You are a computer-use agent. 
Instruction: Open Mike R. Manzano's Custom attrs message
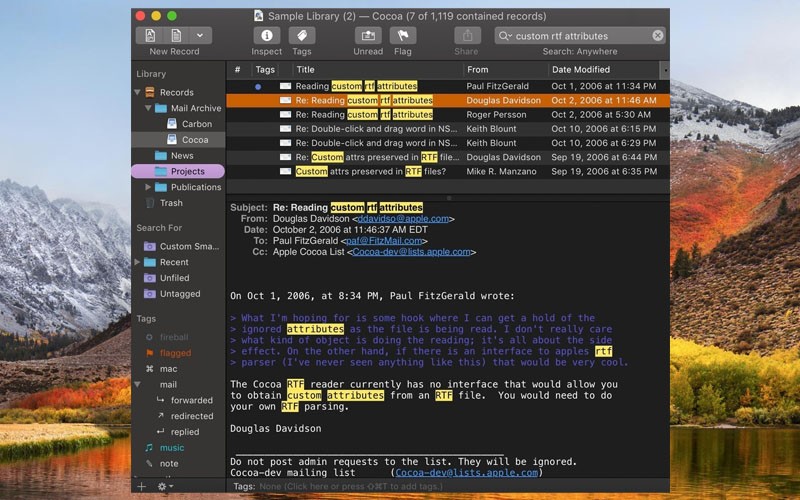click(x=448, y=172)
